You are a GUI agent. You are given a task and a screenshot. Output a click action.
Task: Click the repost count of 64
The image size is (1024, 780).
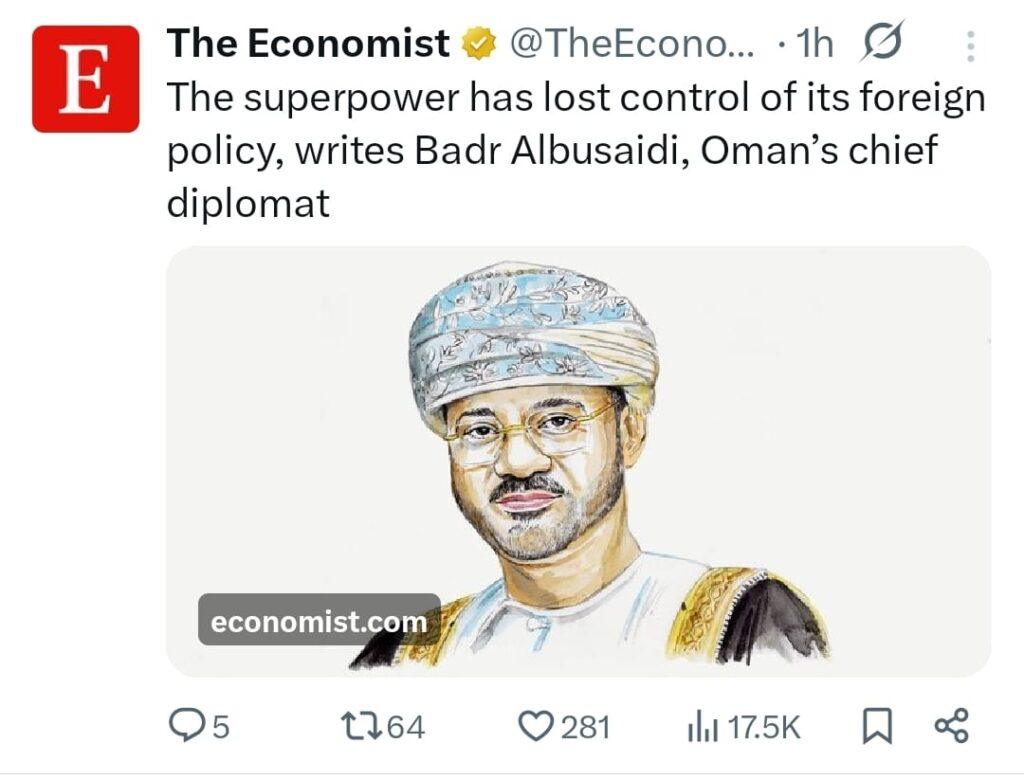[405, 727]
